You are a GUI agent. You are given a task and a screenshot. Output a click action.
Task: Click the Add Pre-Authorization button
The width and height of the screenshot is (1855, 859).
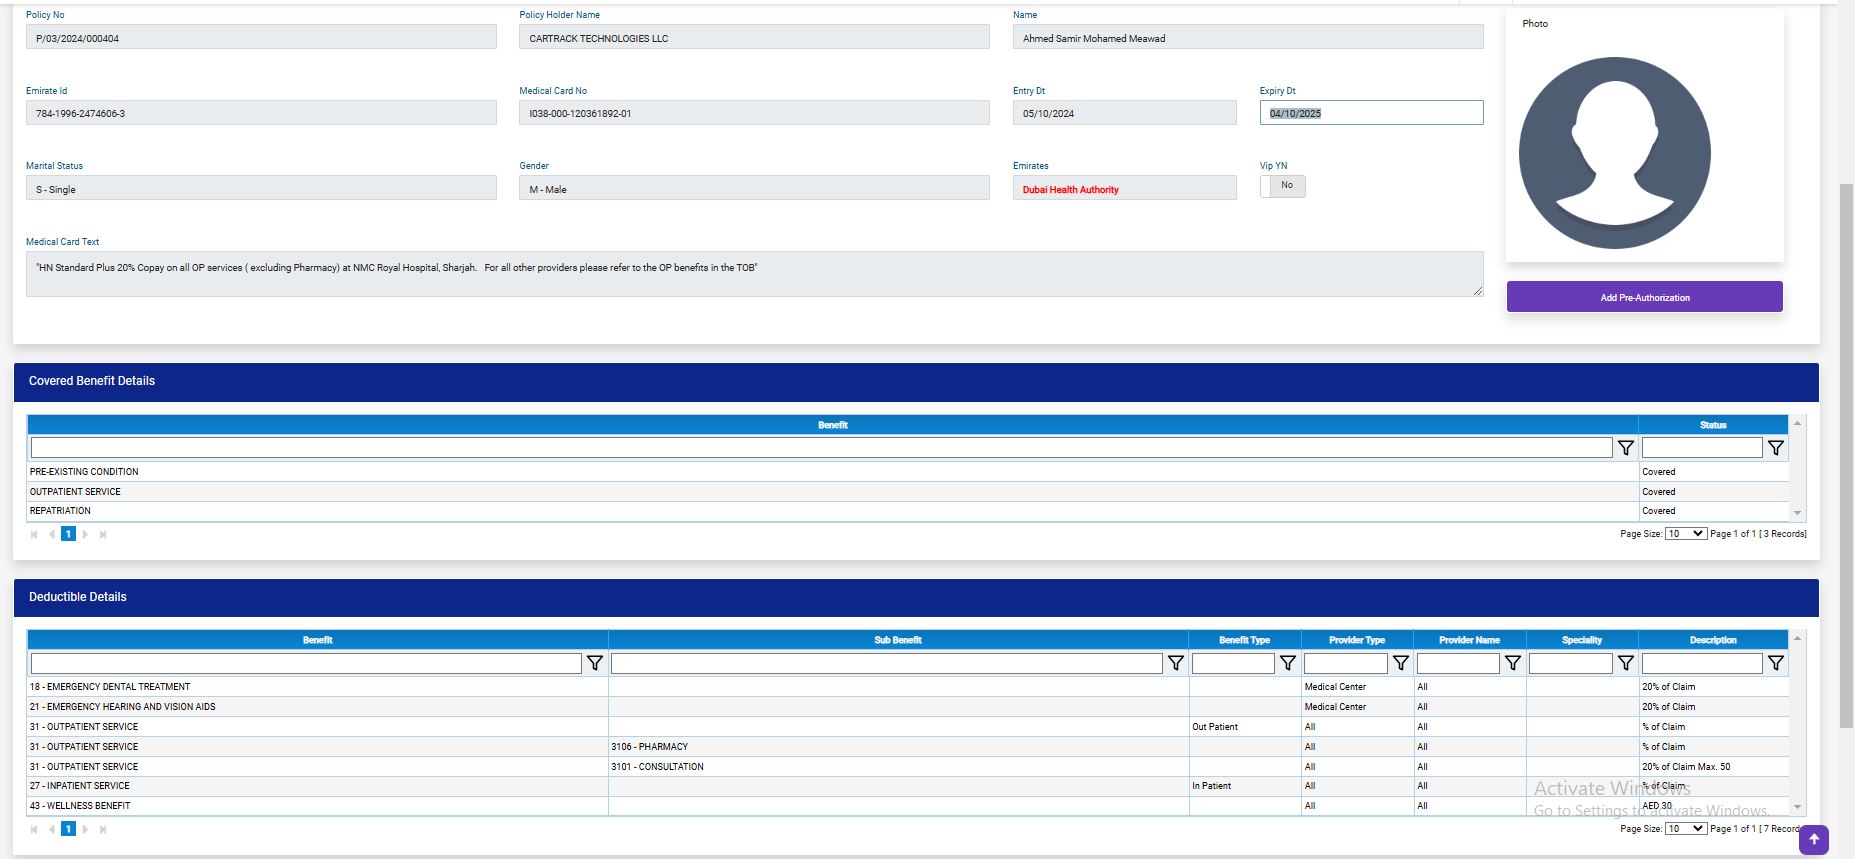click(x=1644, y=297)
